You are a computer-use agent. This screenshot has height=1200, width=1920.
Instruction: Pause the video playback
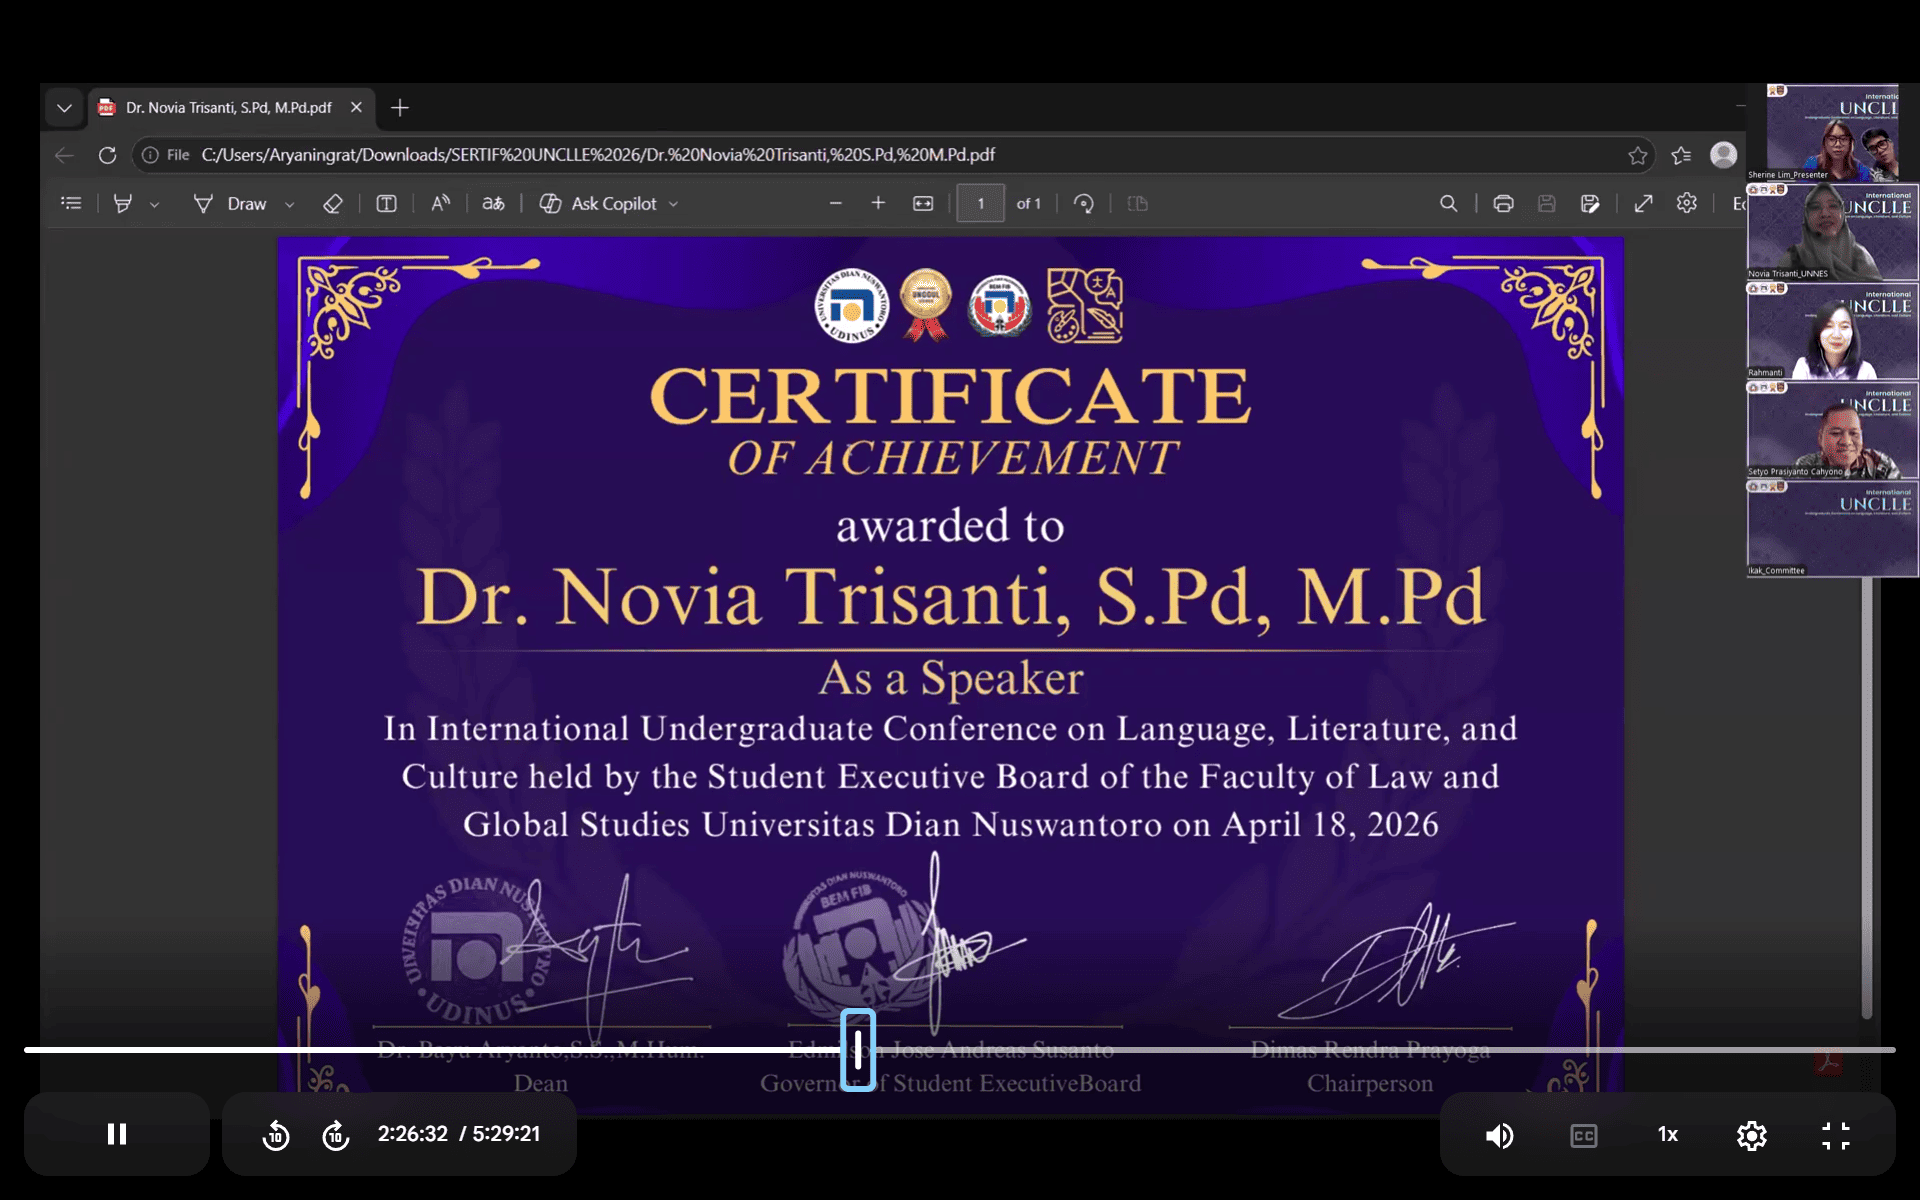pyautogui.click(x=117, y=1134)
